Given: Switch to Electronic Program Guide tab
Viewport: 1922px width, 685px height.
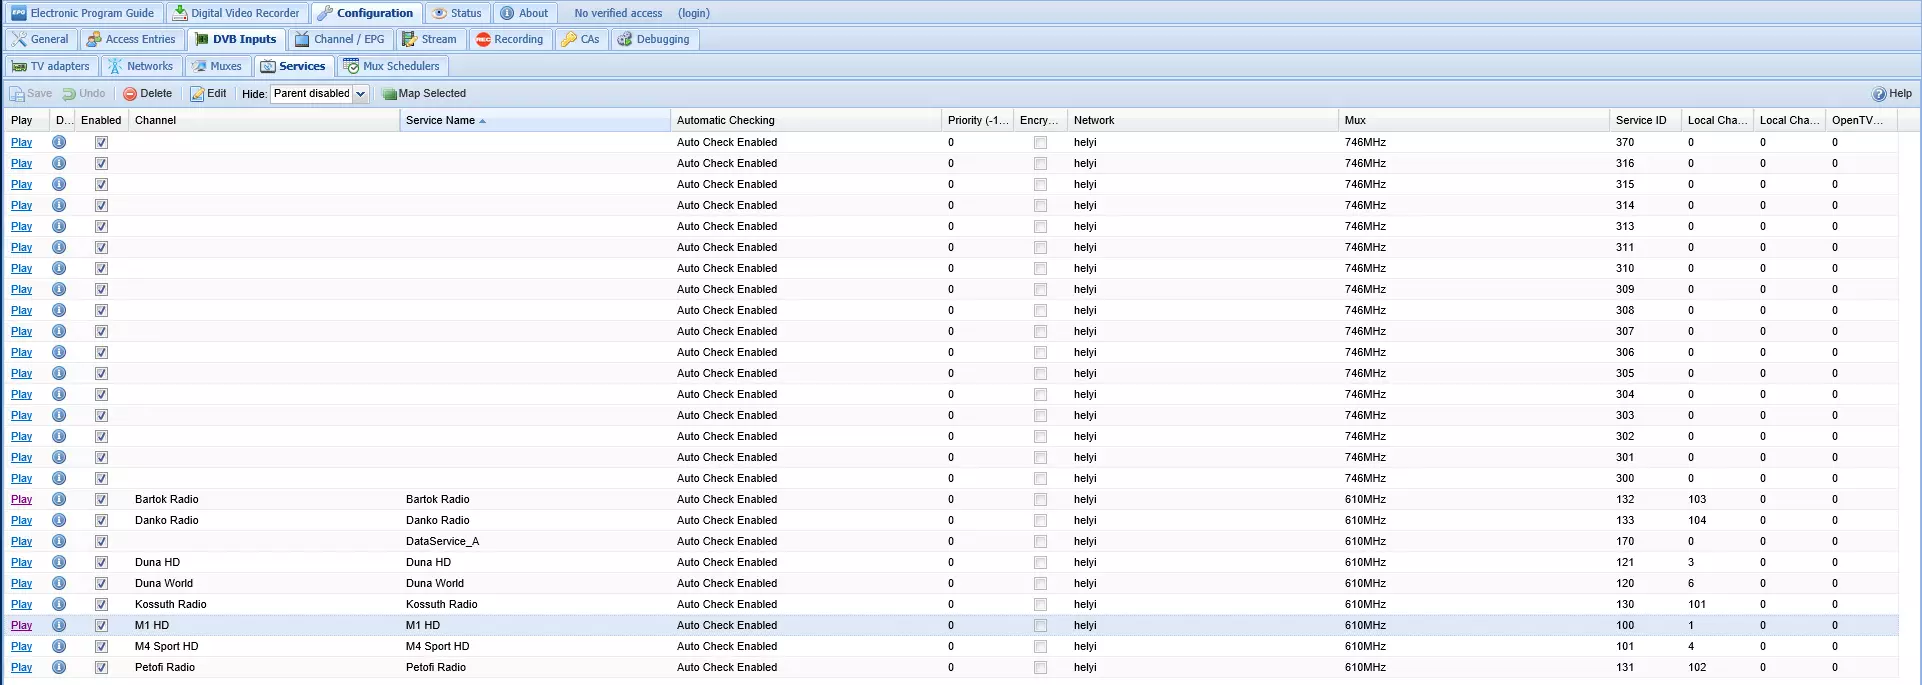Looking at the screenshot, I should click(83, 13).
